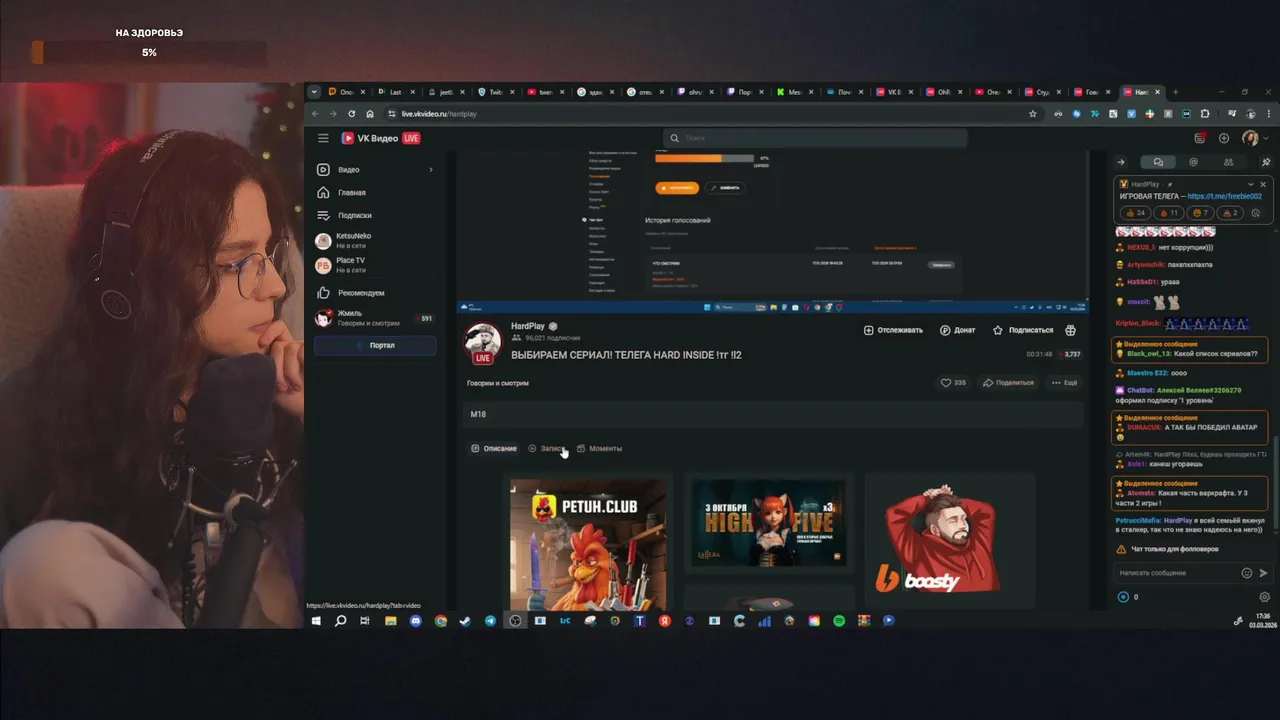Open the user profile avatar menu
The height and width of the screenshot is (720, 1280).
[1250, 138]
